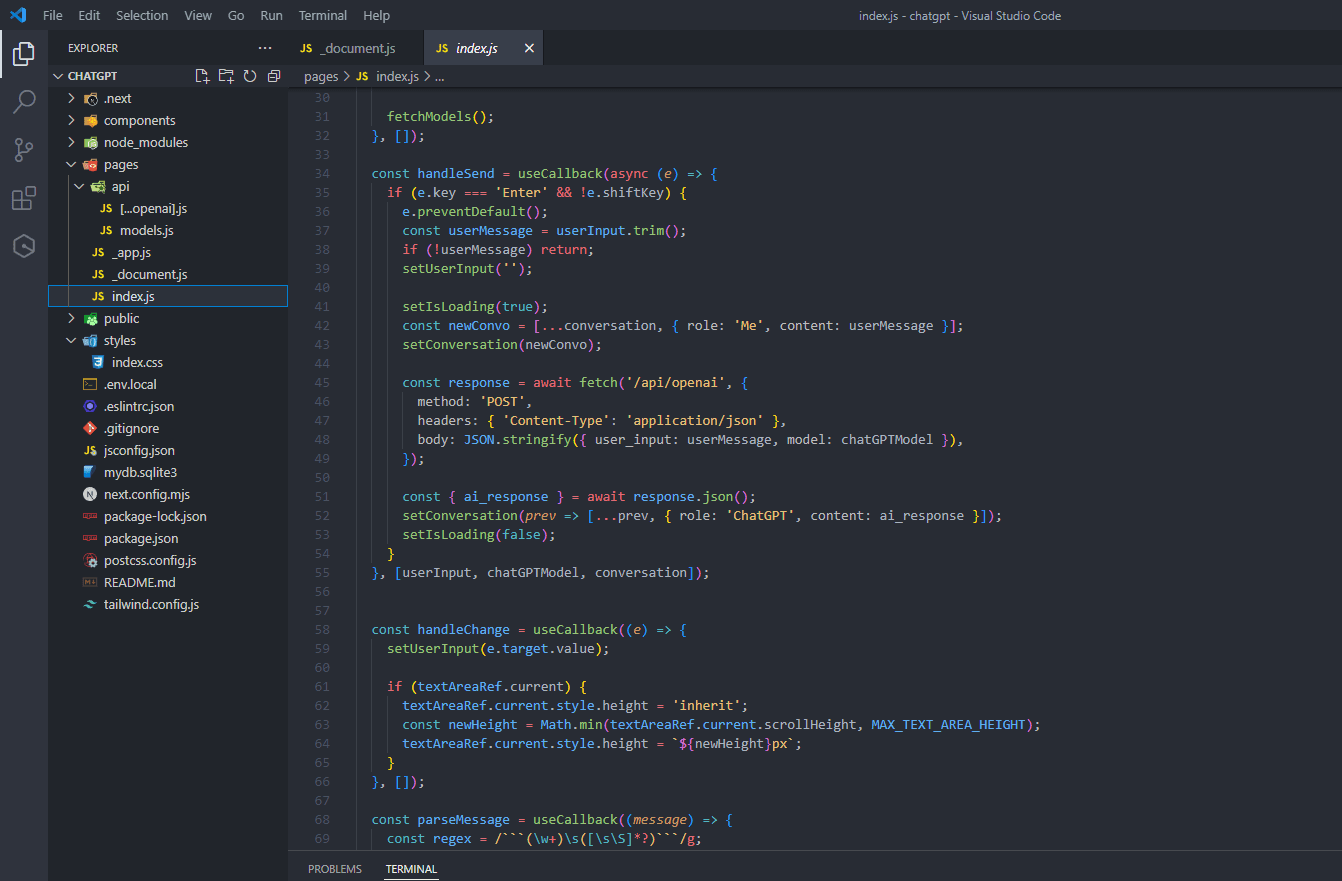The image size is (1342, 881).
Task: Select the TERMINAL panel tab
Action: point(412,869)
